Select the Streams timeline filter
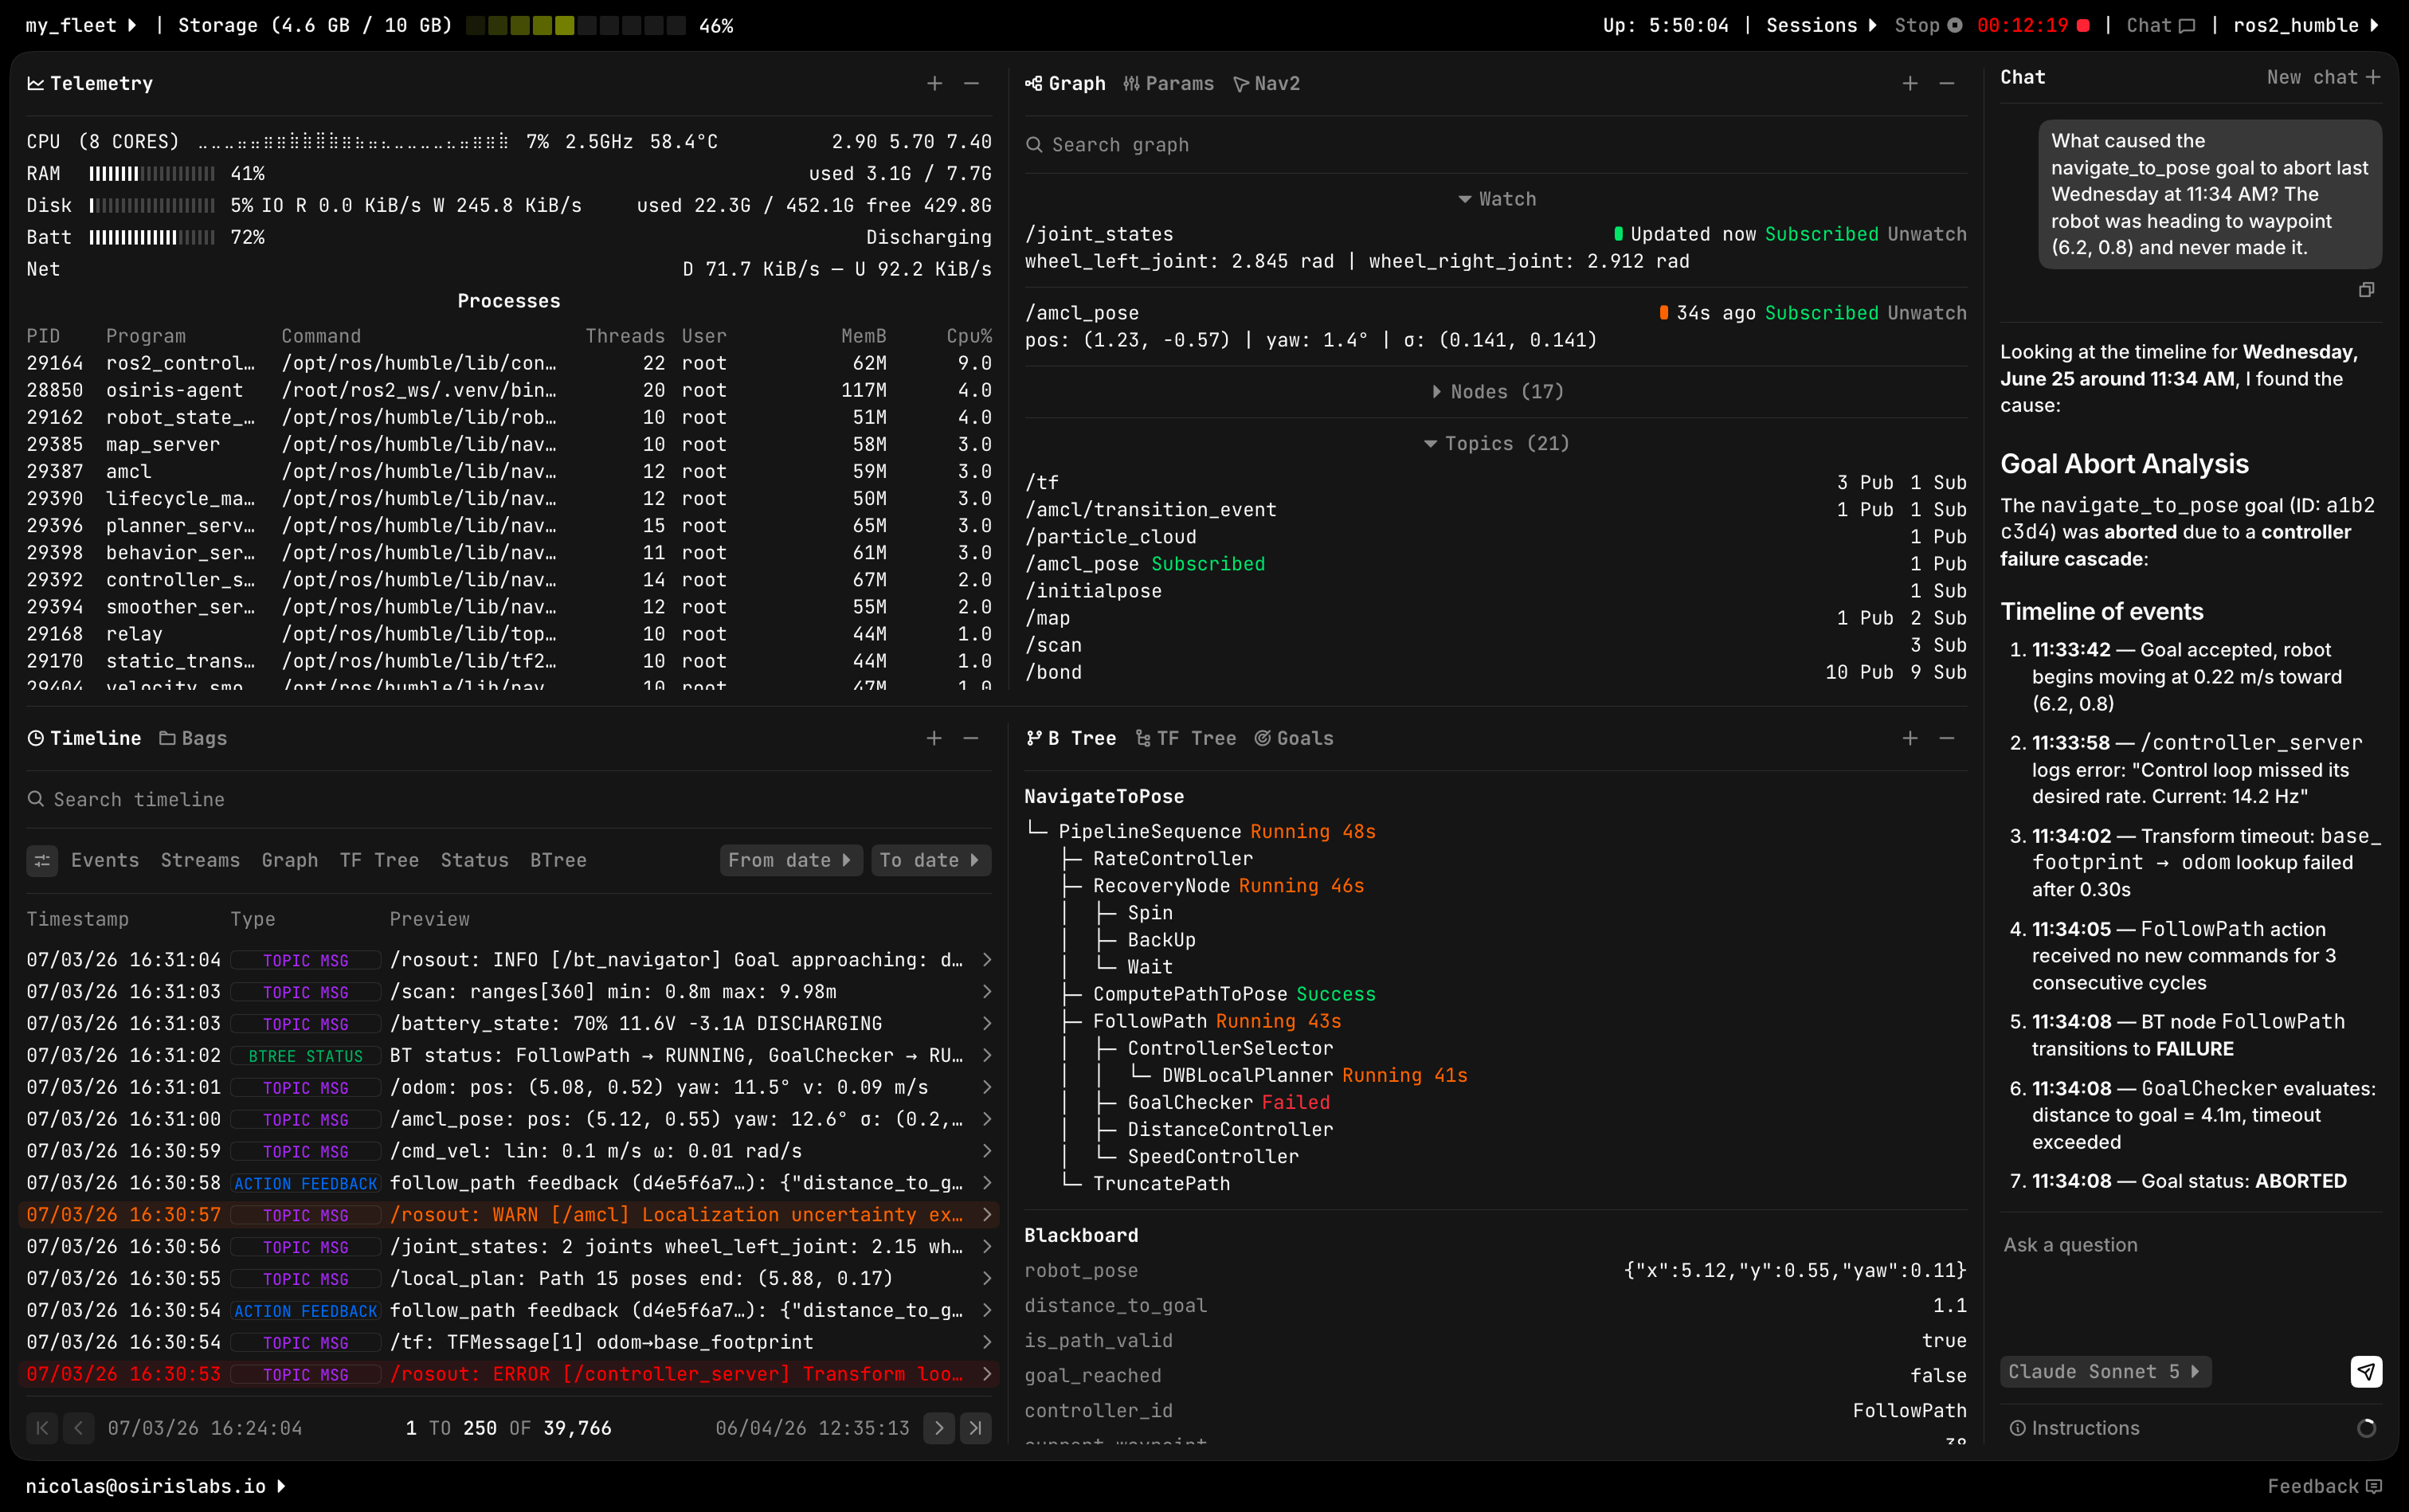Screen dimensions: 2409x1512 [200, 860]
